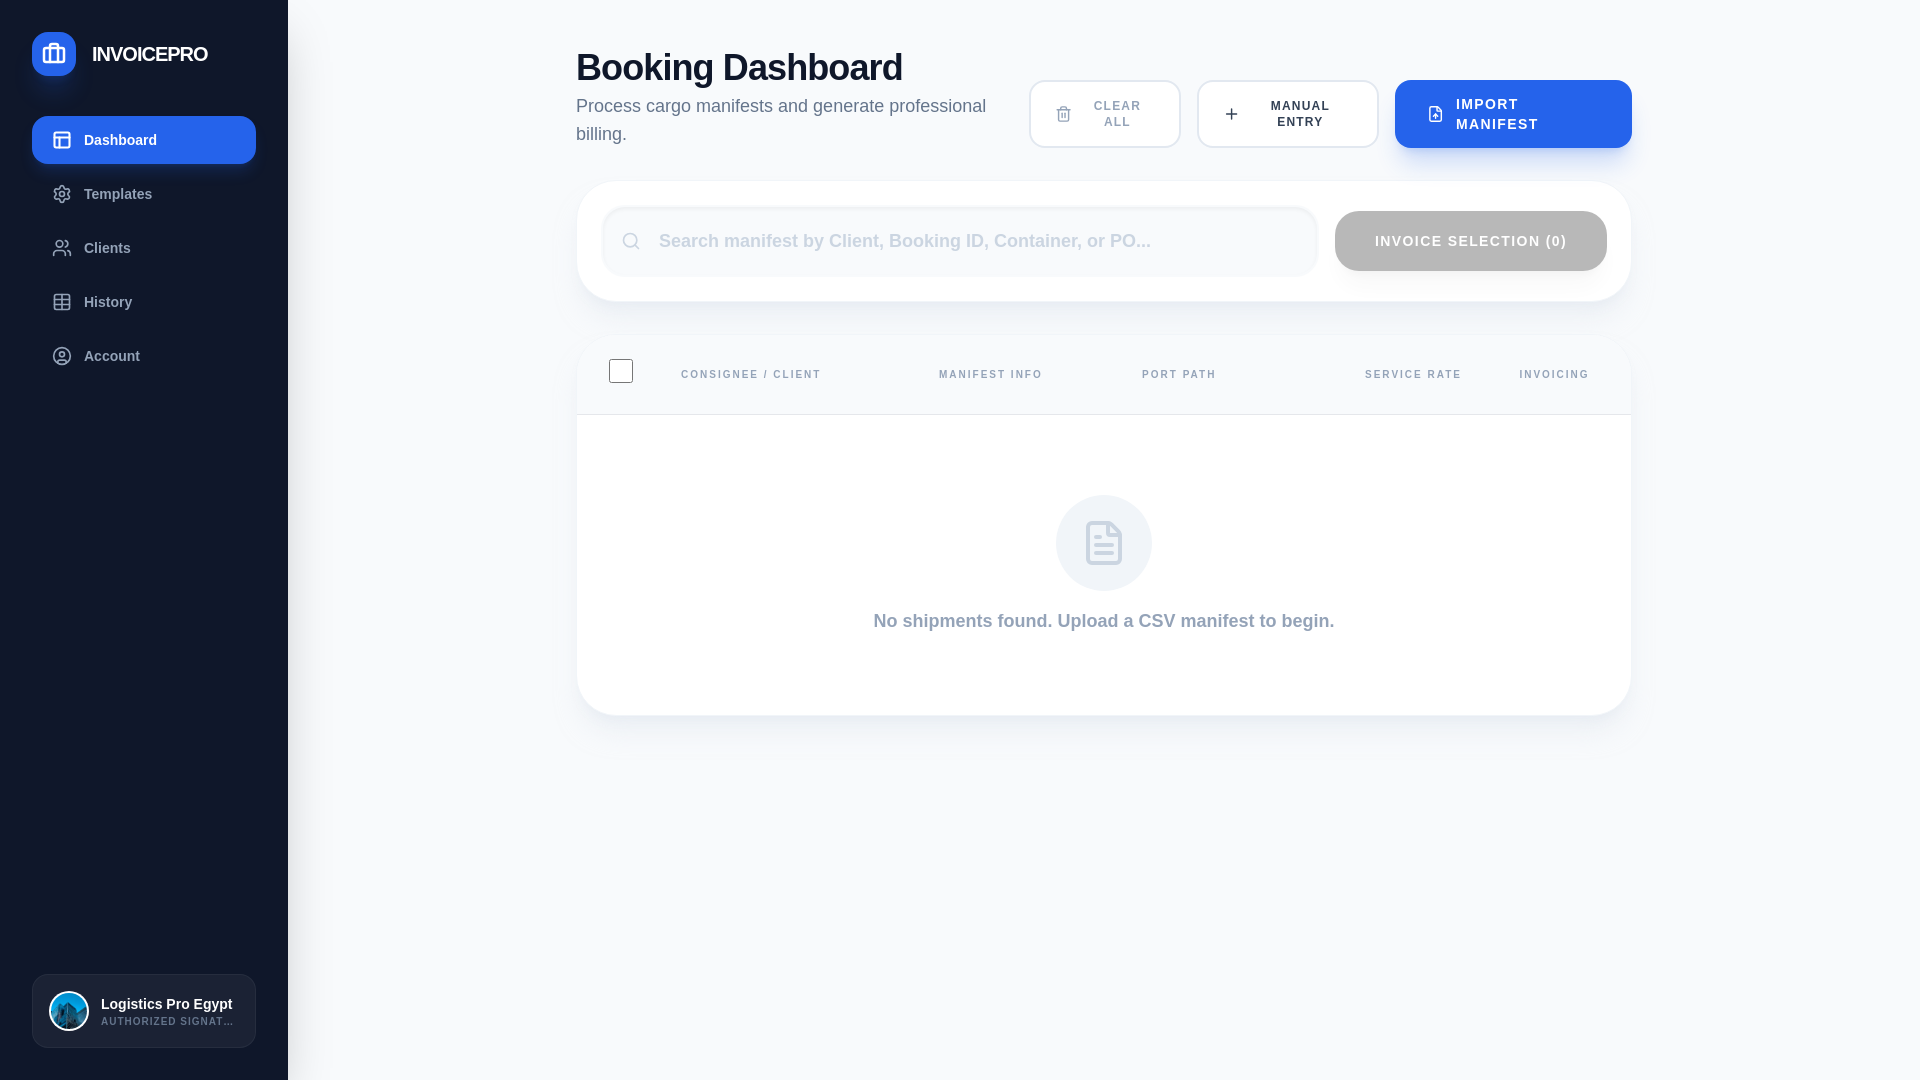Click the Invoicing column header
This screenshot has height=1080, width=1920.
pos(1554,375)
